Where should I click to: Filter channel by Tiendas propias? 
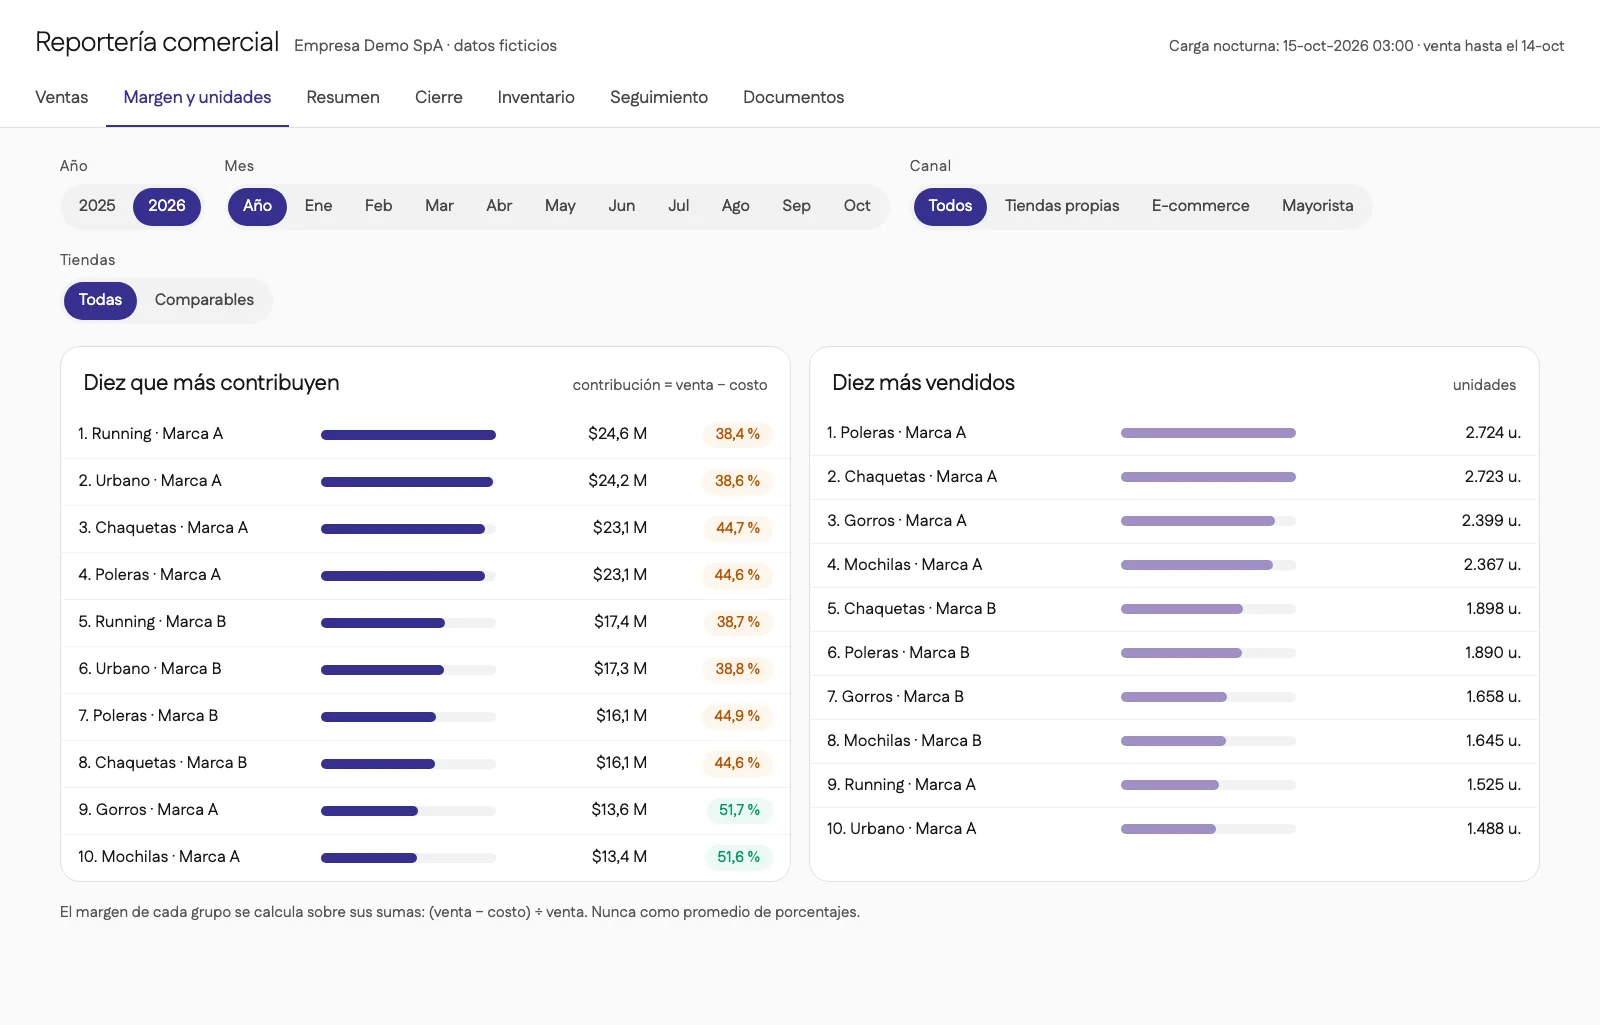click(x=1062, y=206)
